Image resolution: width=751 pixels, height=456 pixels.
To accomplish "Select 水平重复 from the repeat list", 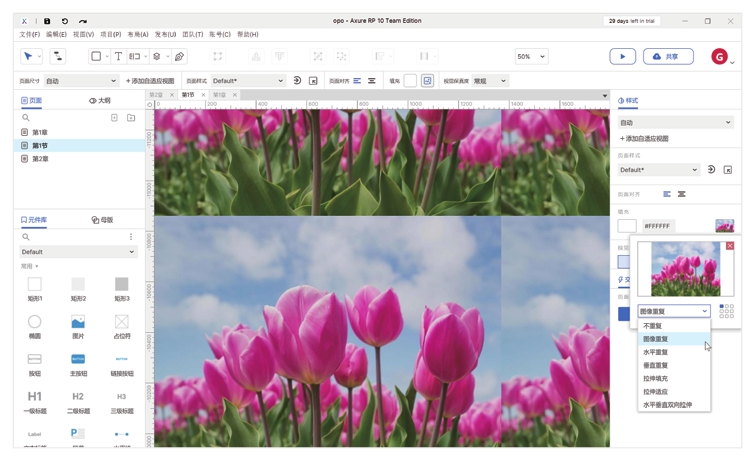I will click(656, 352).
